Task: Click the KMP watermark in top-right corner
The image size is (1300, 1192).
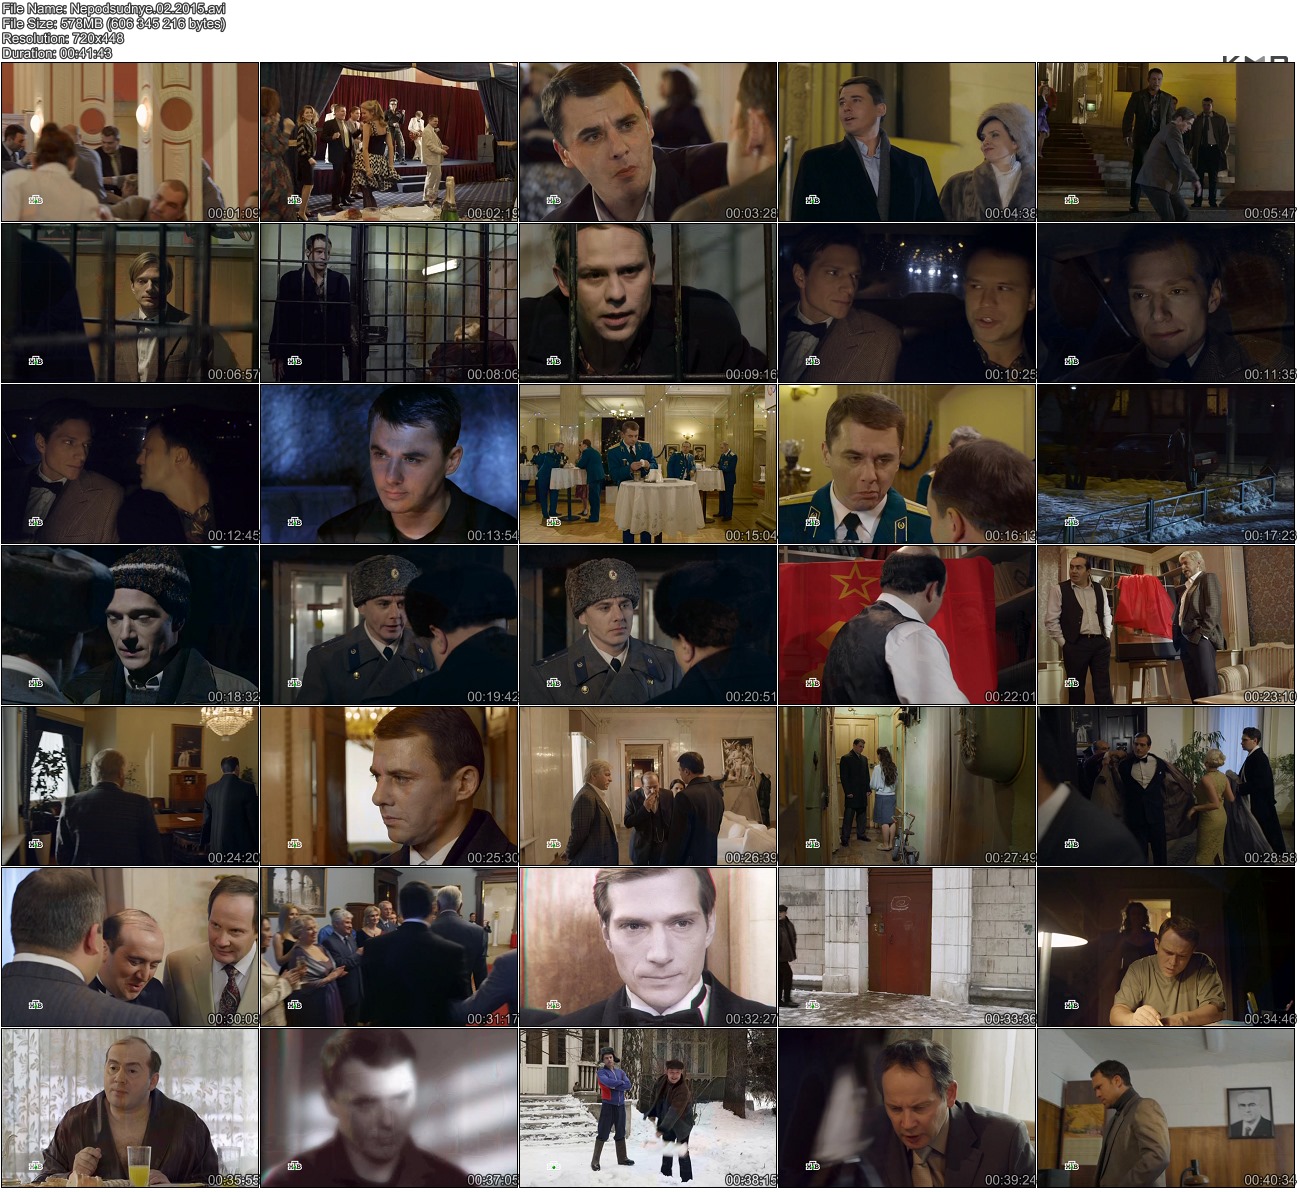Action: click(x=1255, y=60)
